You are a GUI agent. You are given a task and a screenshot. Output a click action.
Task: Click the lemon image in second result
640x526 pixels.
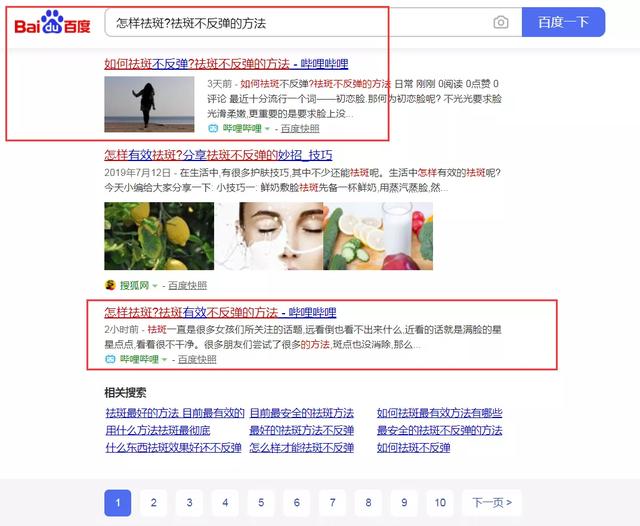pos(158,236)
